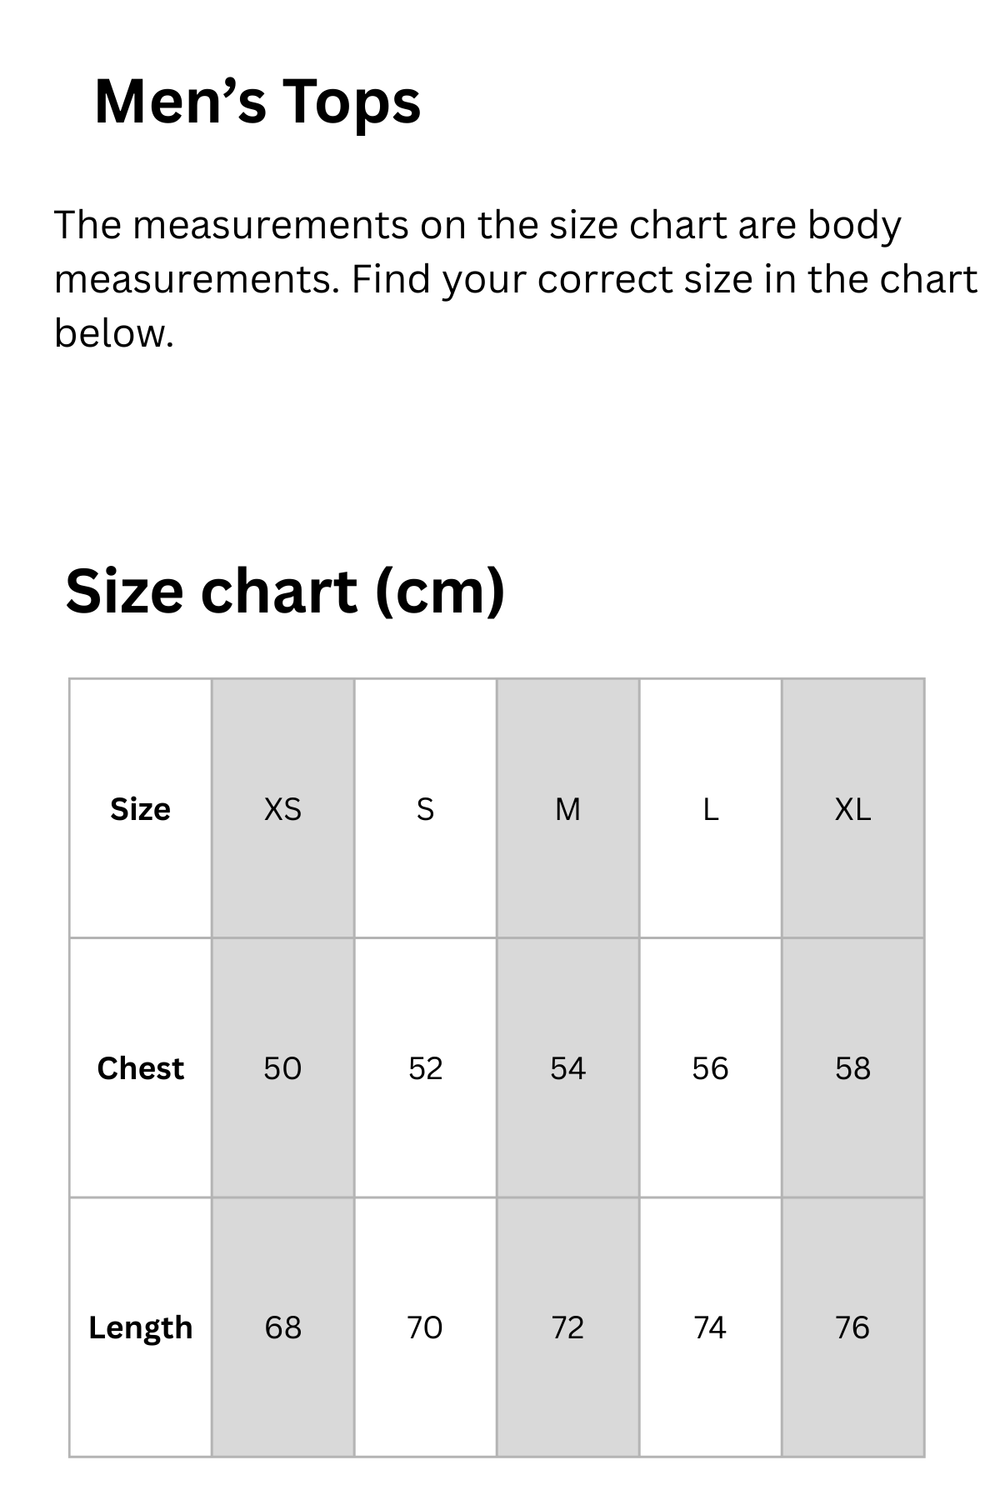Click the Men's Tops heading

pos(257,102)
